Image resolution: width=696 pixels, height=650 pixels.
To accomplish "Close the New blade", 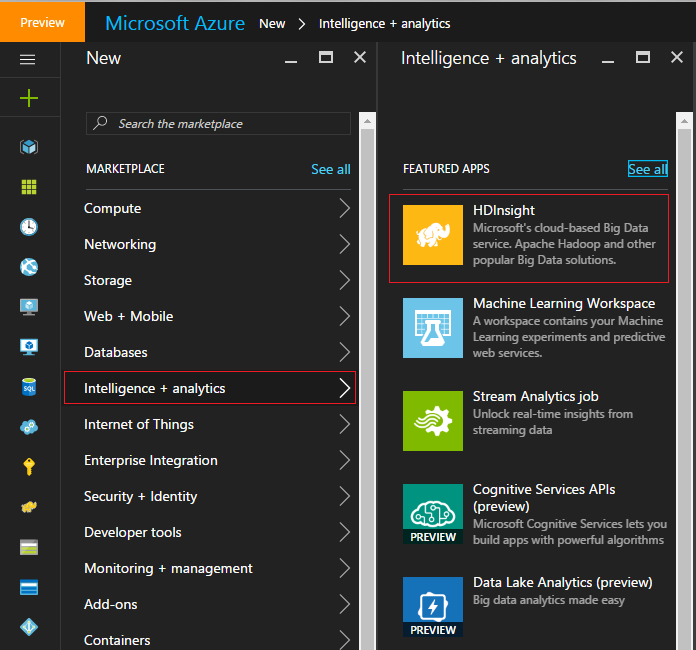I will 360,57.
